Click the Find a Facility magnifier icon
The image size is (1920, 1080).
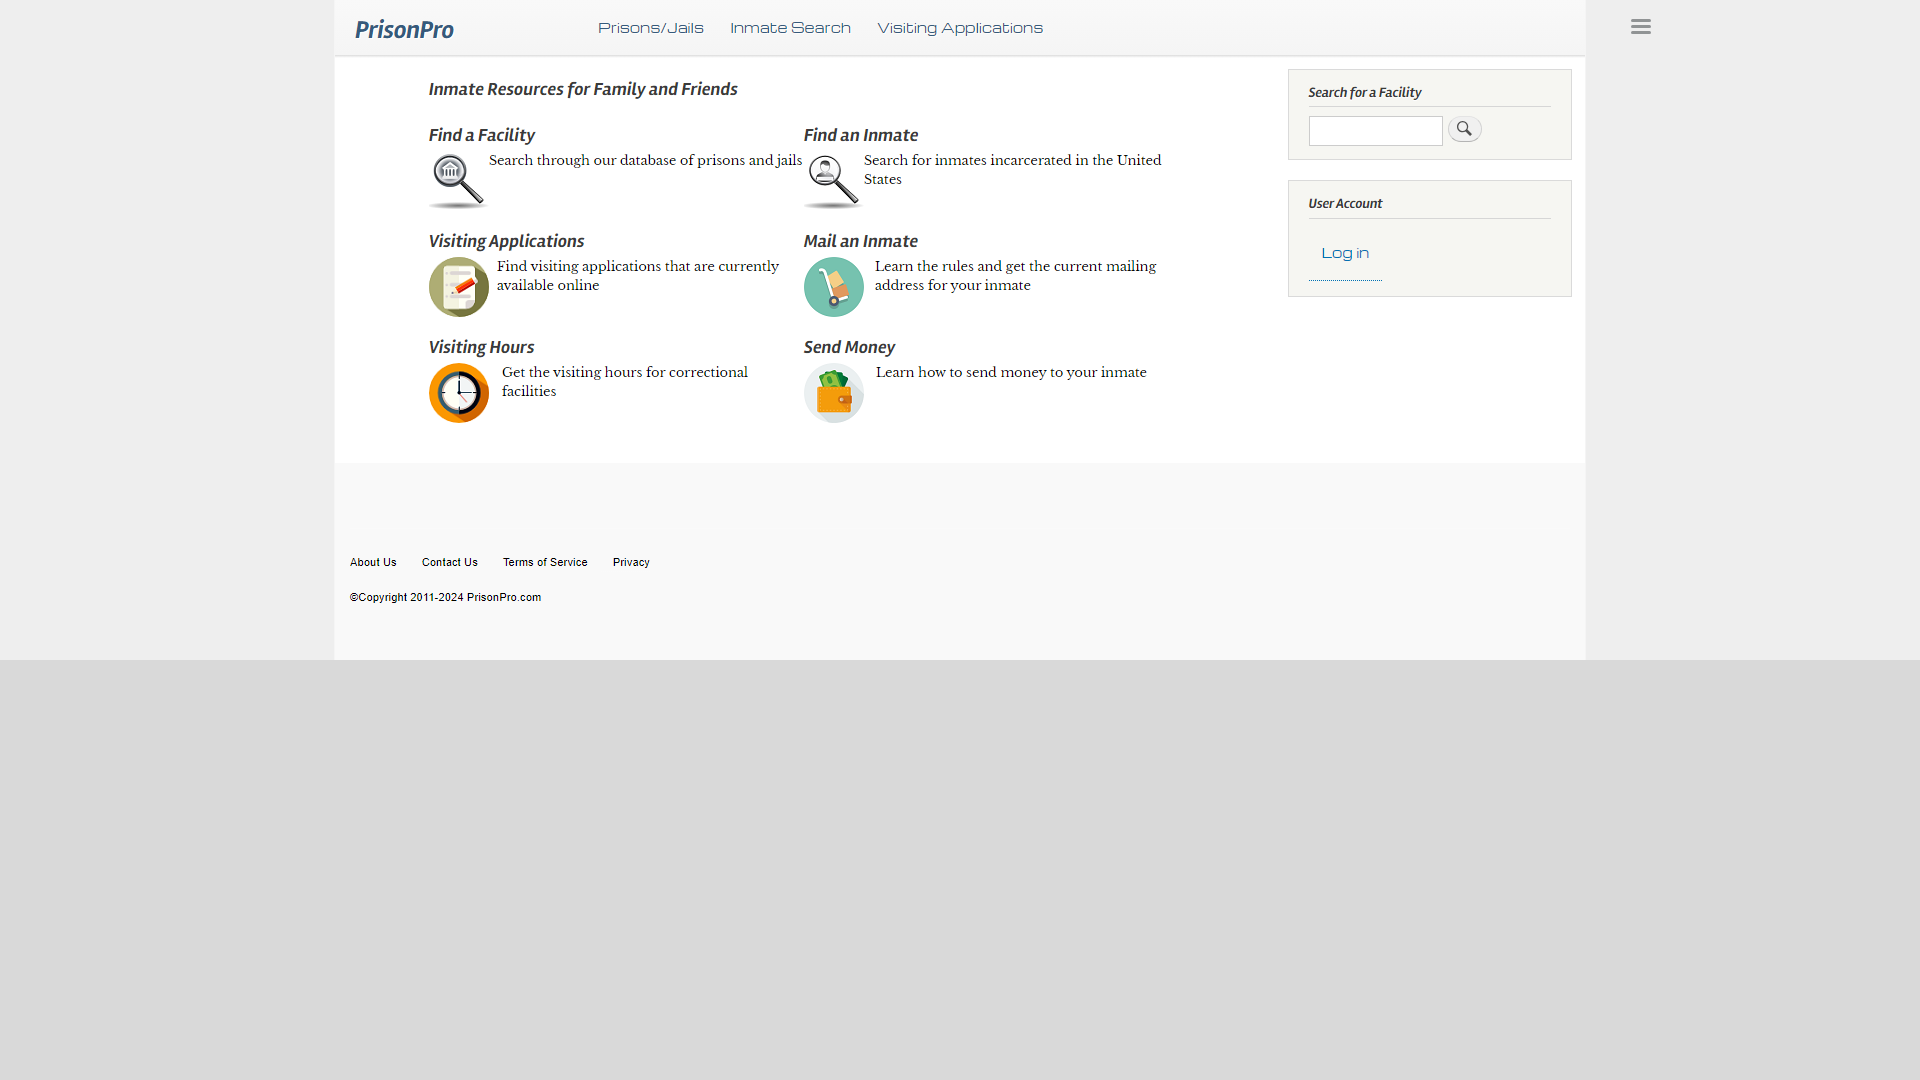(x=457, y=181)
